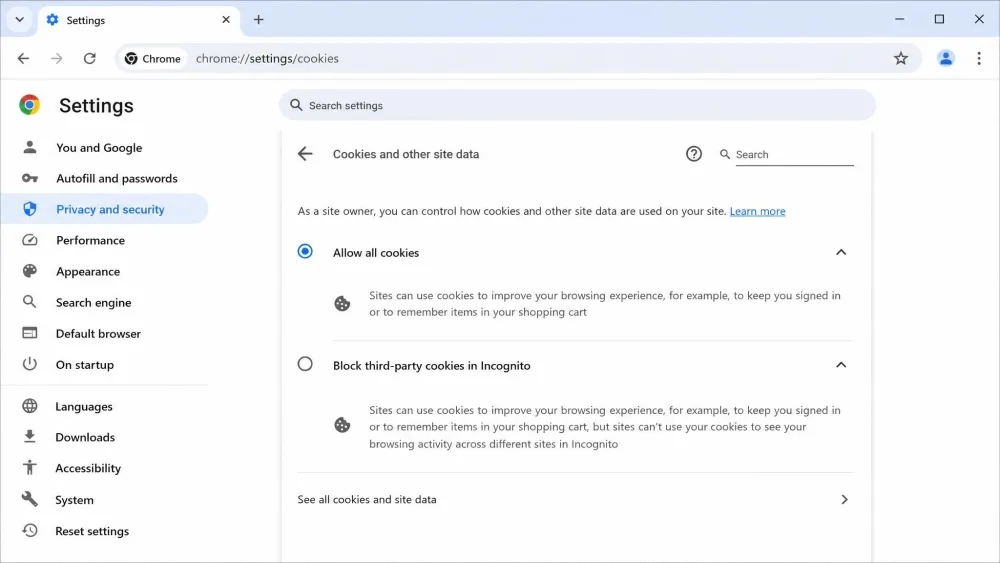Click the power icon for On startup
Screen dimensions: 1000x563
pyautogui.click(x=29, y=364)
